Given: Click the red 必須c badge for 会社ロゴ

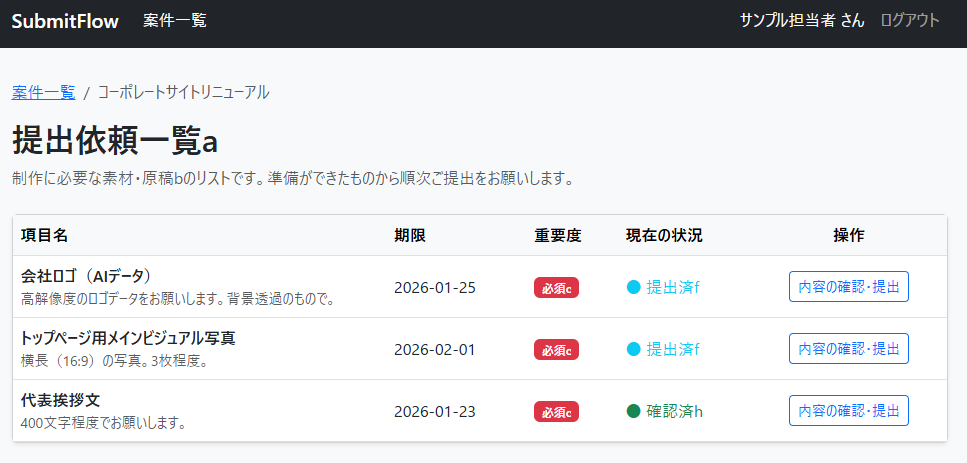Looking at the screenshot, I should (x=556, y=288).
